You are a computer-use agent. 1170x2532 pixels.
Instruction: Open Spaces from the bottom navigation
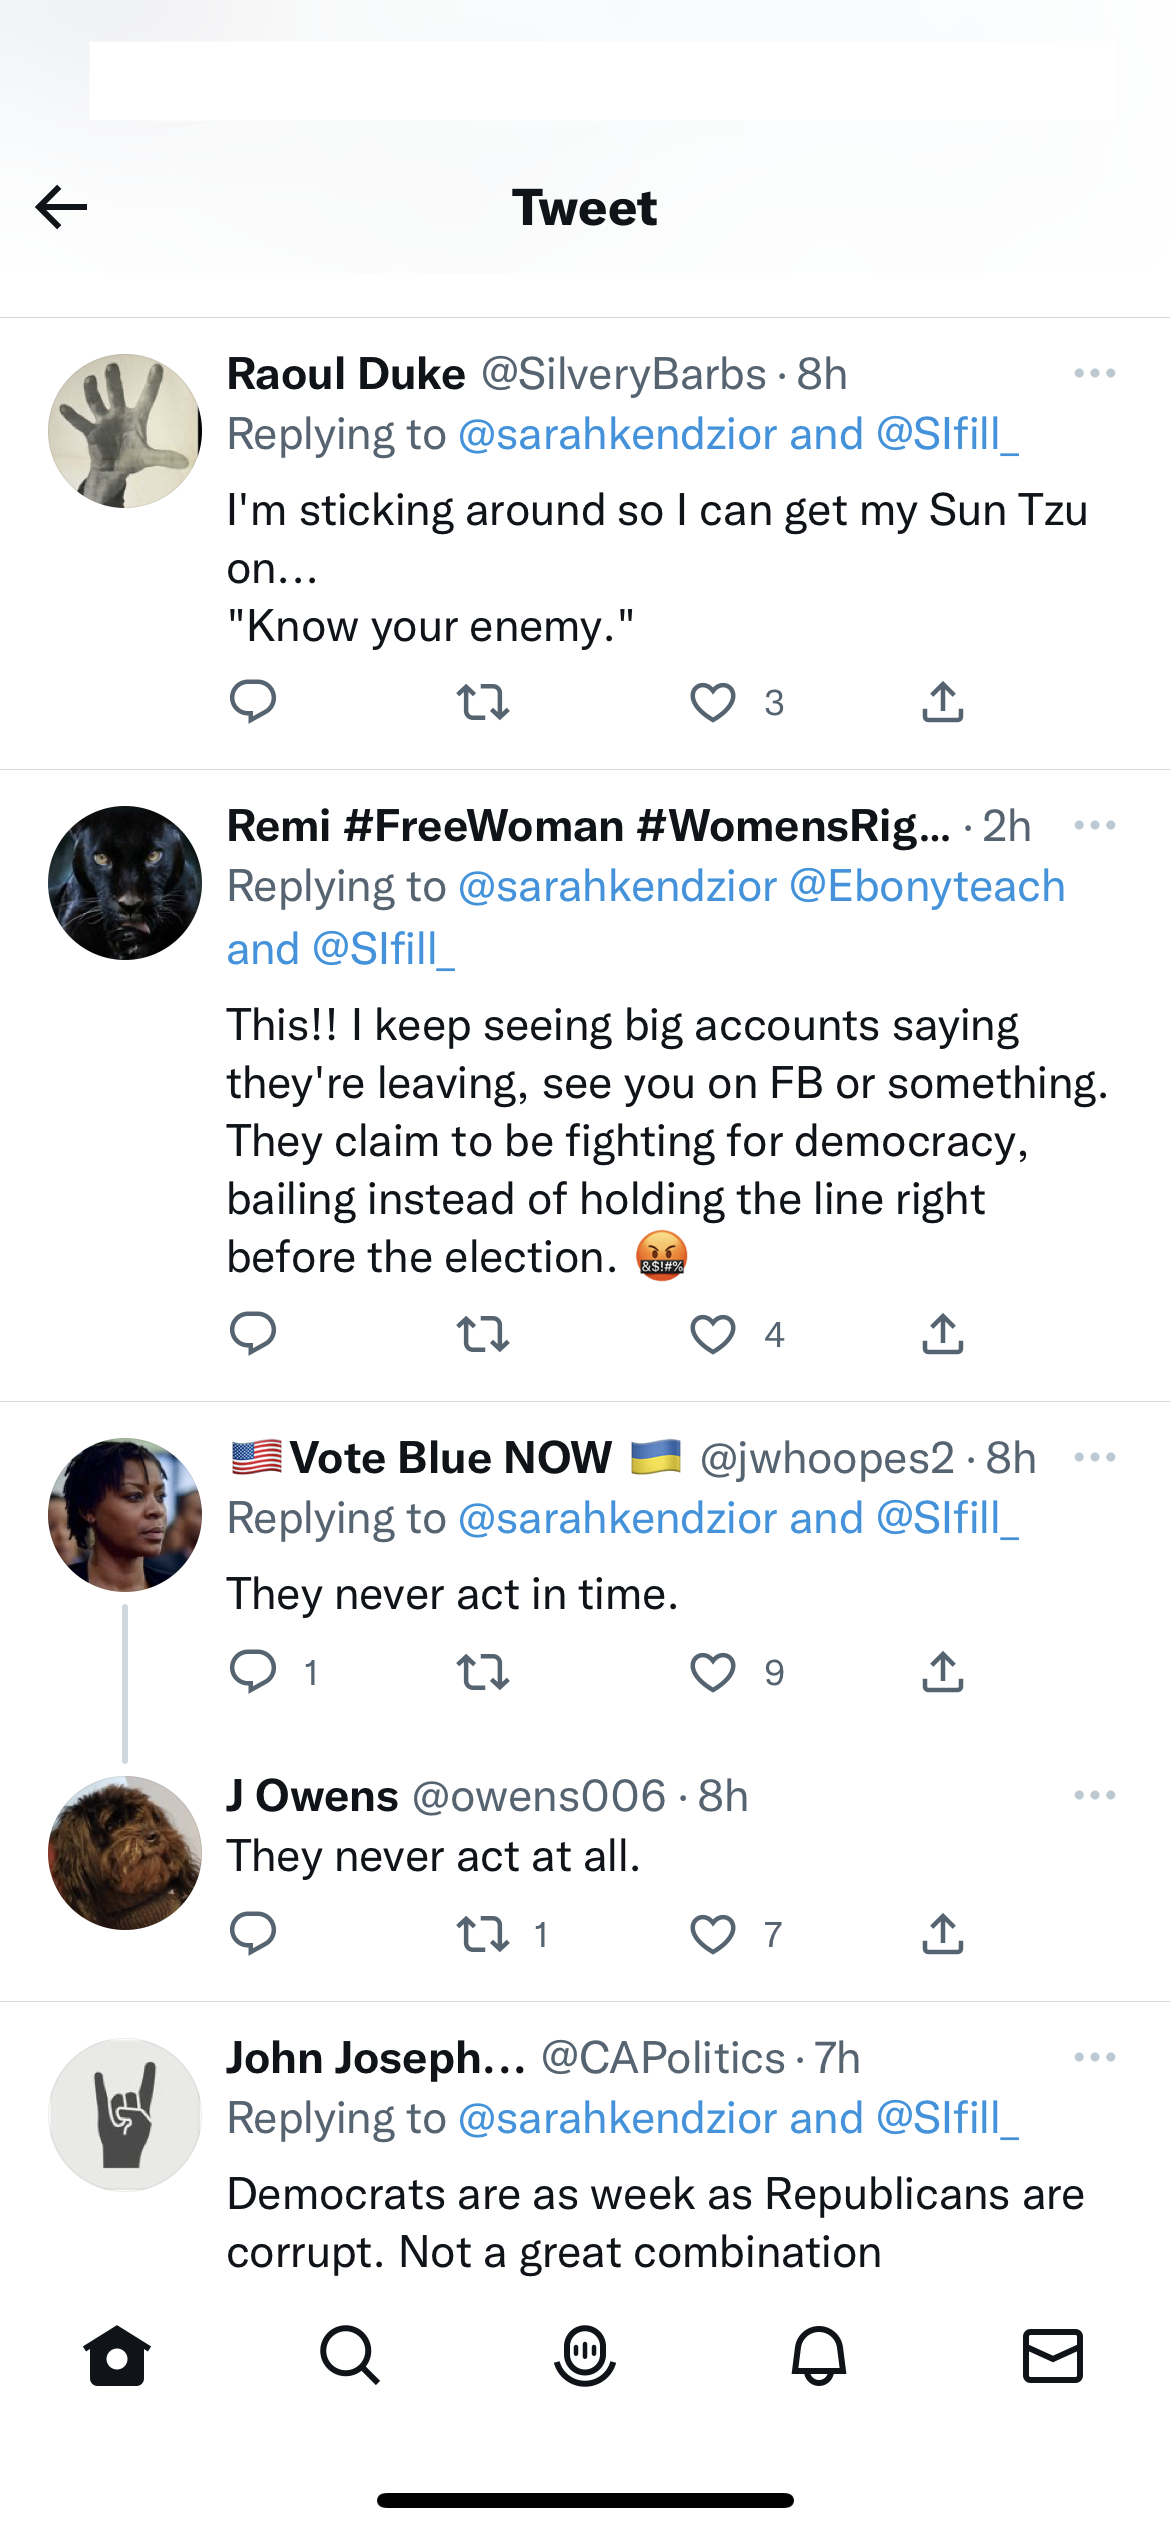[584, 2356]
